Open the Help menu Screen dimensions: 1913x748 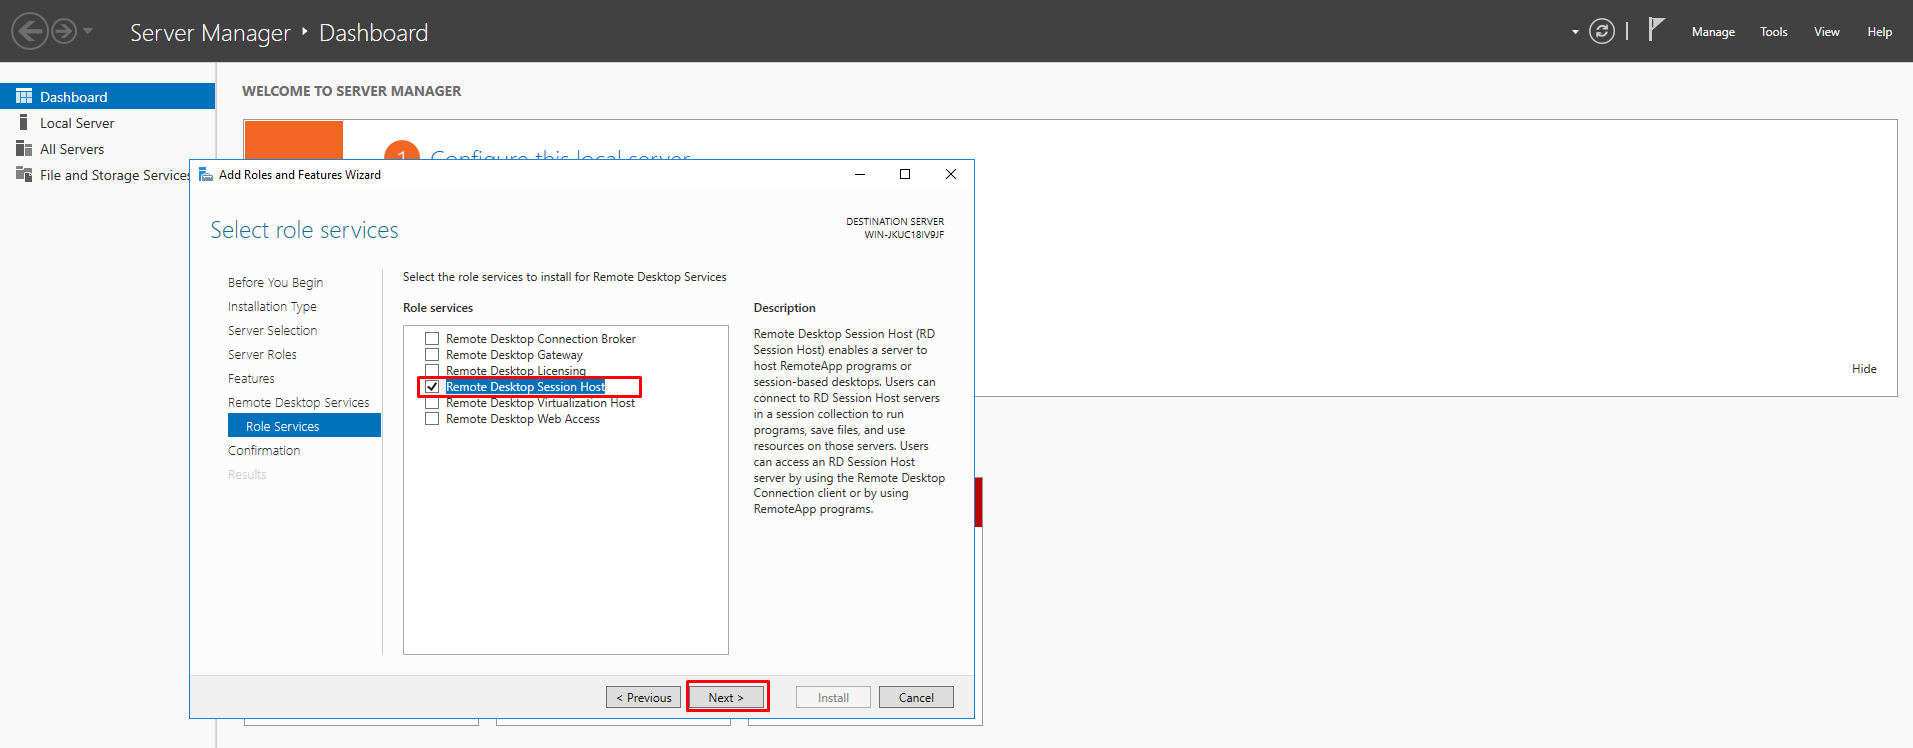(1880, 32)
